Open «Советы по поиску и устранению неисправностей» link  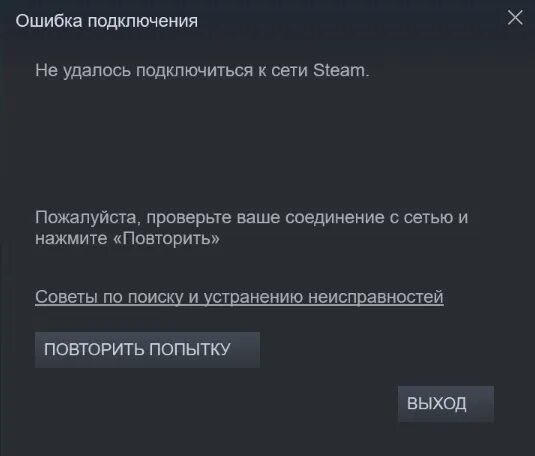click(239, 297)
